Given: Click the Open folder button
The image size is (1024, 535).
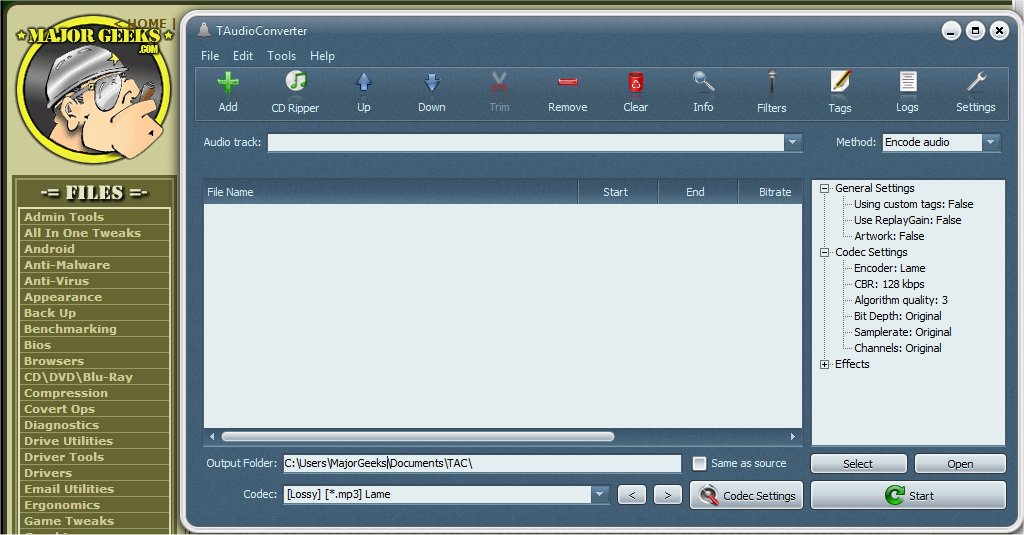Looking at the screenshot, I should point(960,464).
